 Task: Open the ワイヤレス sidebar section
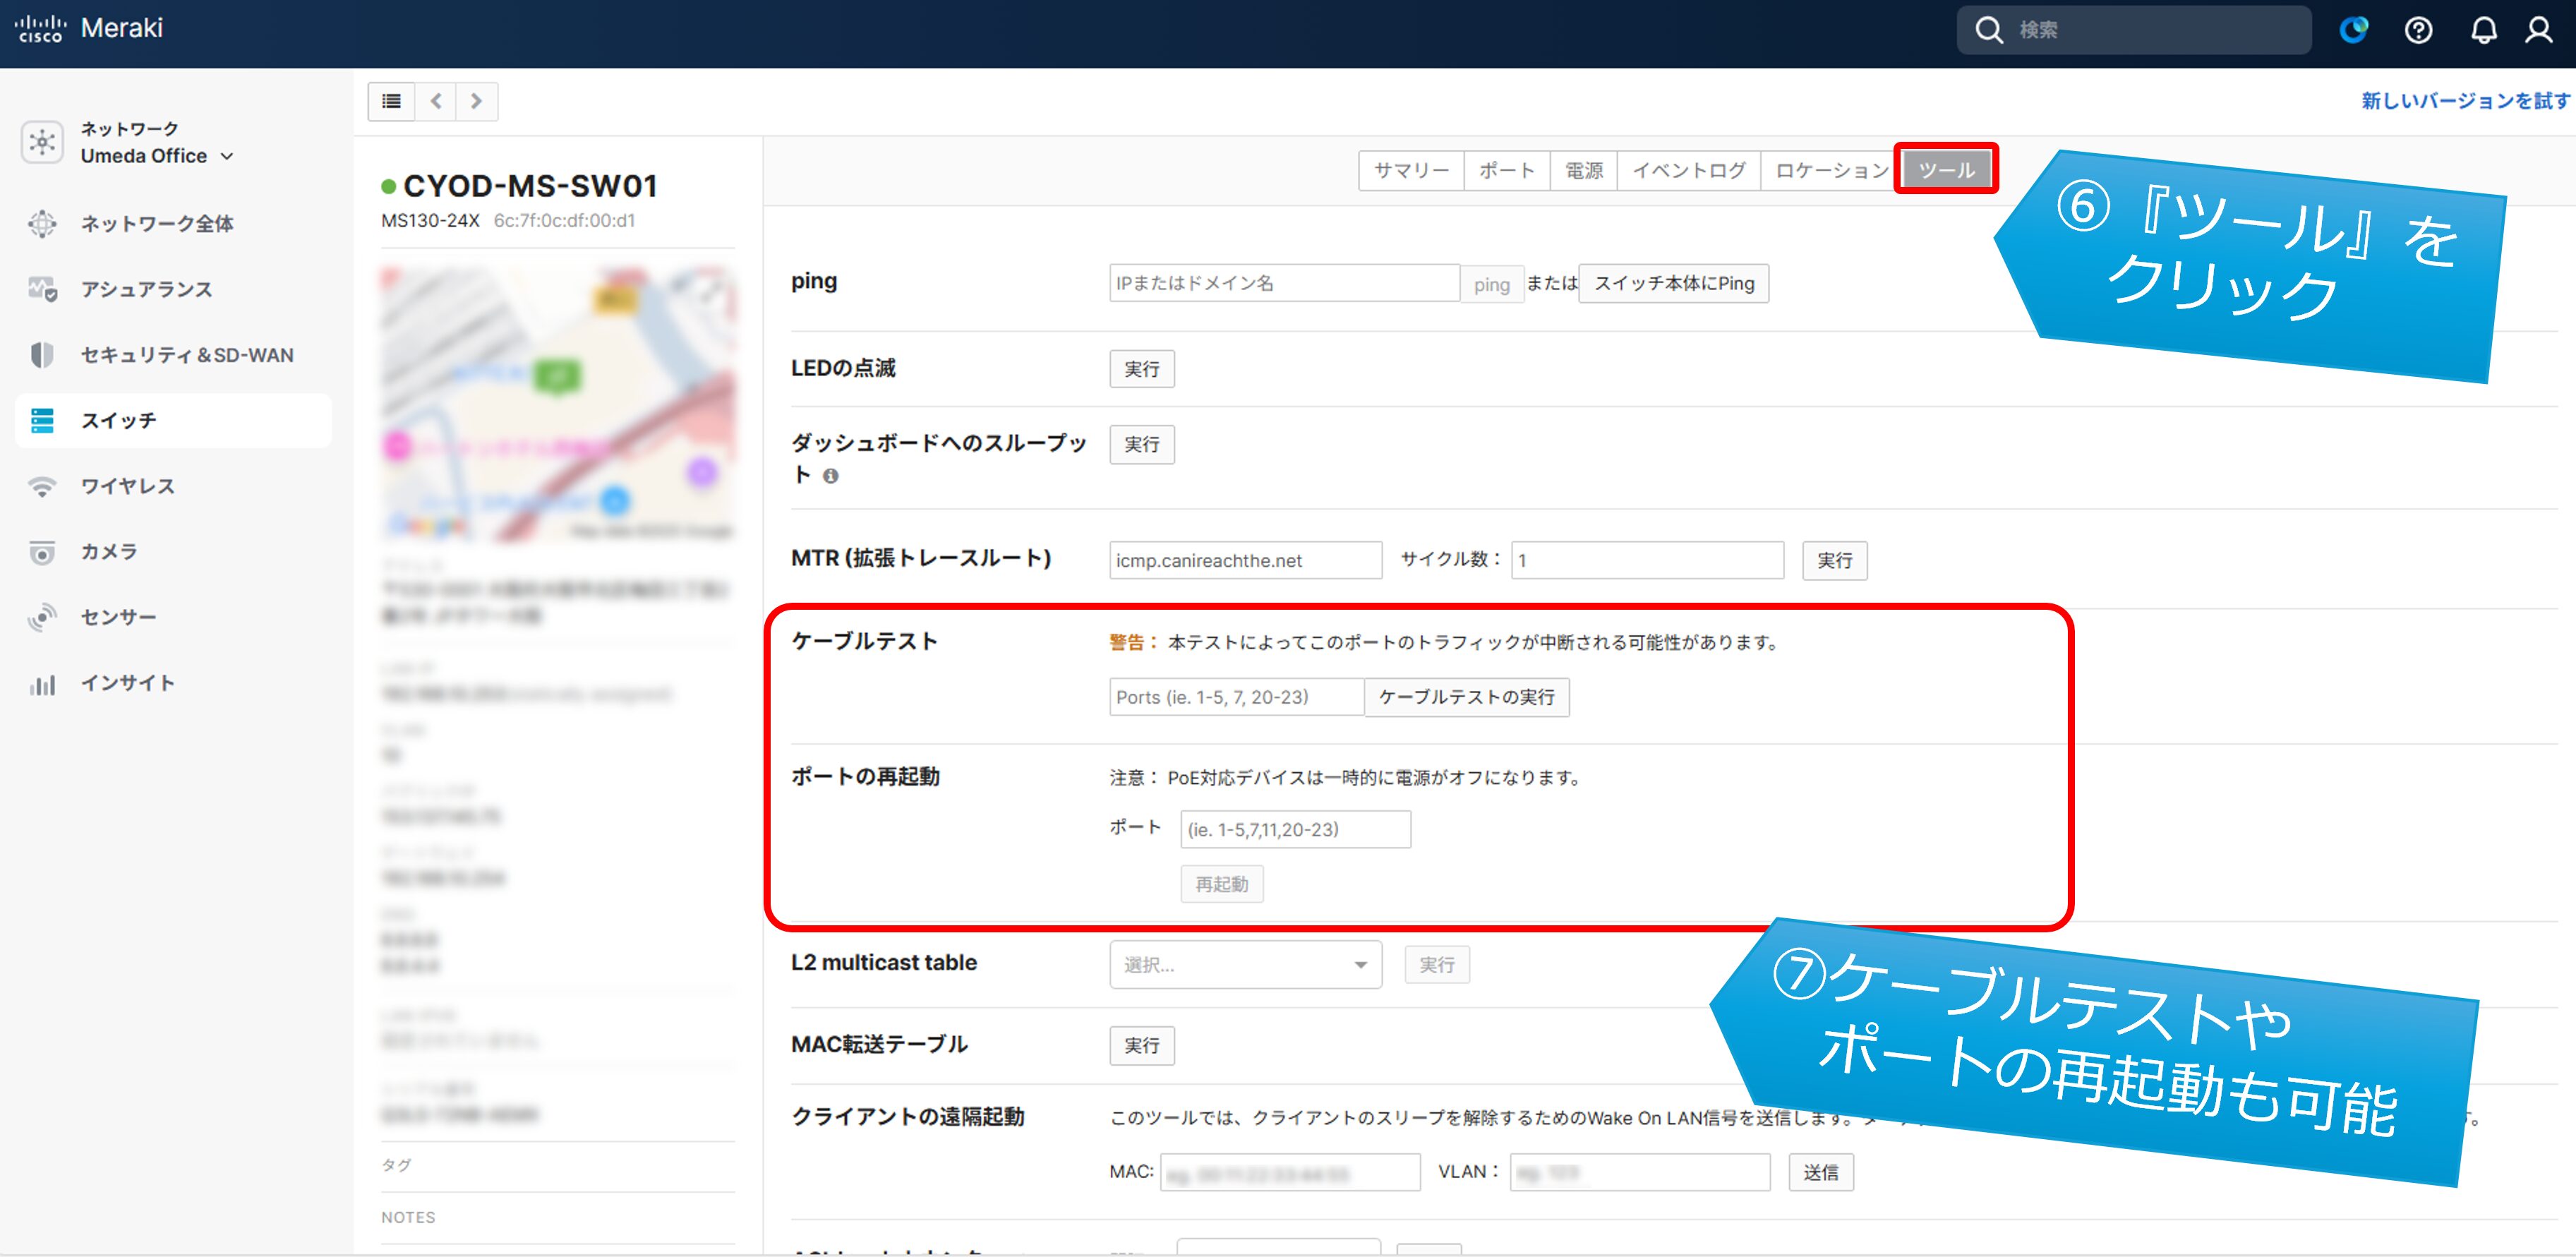(127, 486)
